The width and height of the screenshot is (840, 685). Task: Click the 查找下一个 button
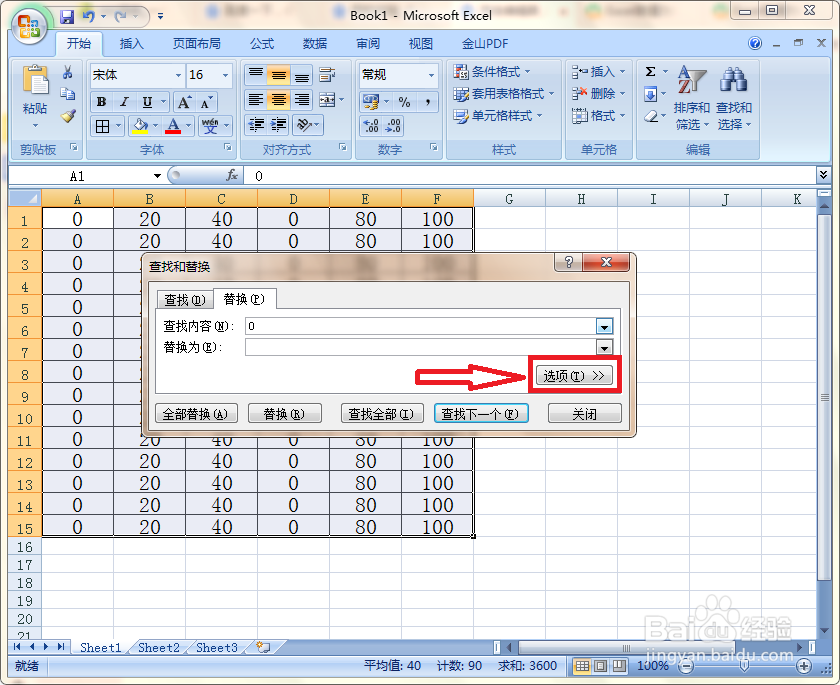click(481, 413)
